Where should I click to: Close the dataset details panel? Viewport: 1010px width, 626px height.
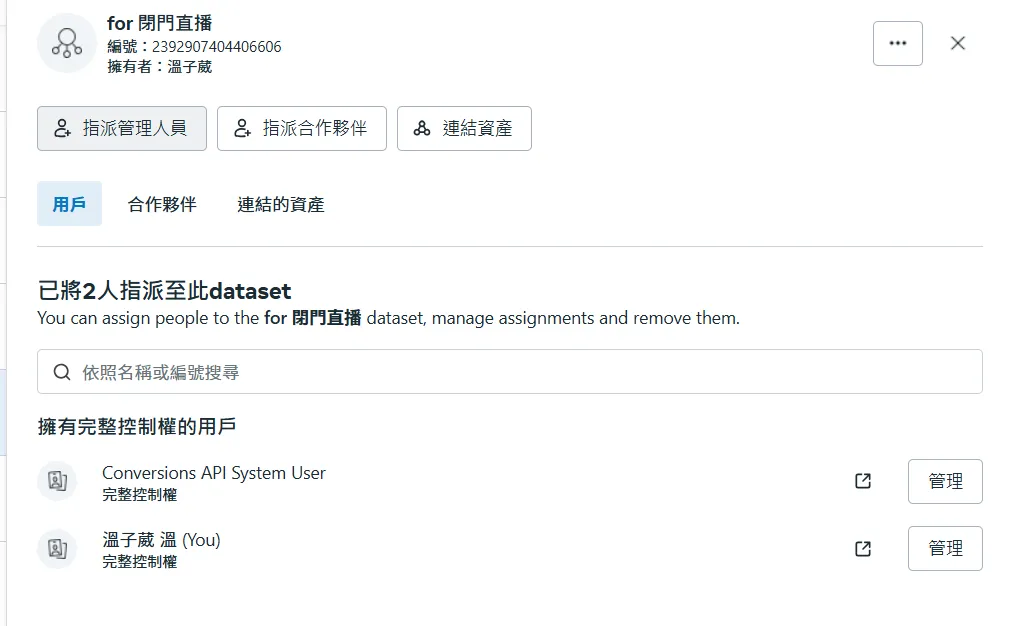pyautogui.click(x=957, y=43)
